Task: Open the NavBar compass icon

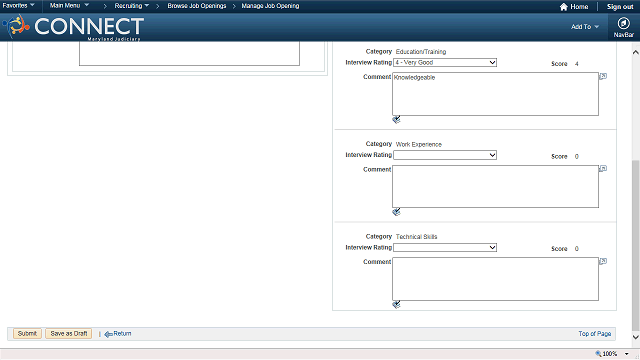Action: (623, 23)
